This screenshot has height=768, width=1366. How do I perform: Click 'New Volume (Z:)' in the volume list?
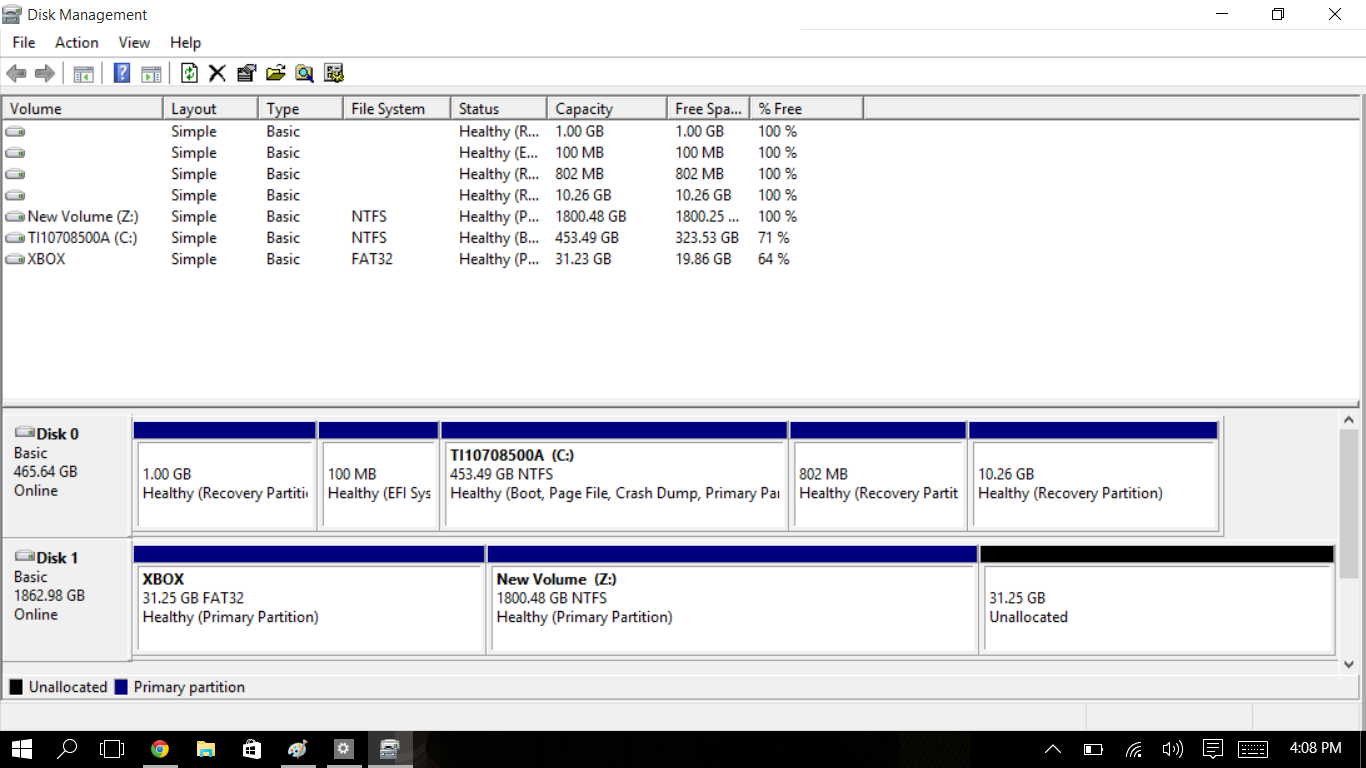(83, 216)
